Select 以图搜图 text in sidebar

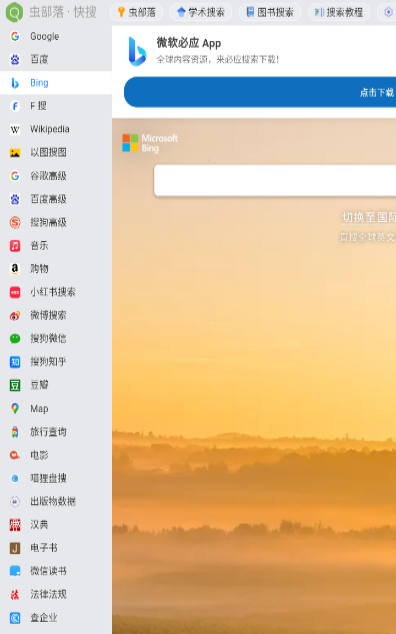pyautogui.click(x=49, y=153)
